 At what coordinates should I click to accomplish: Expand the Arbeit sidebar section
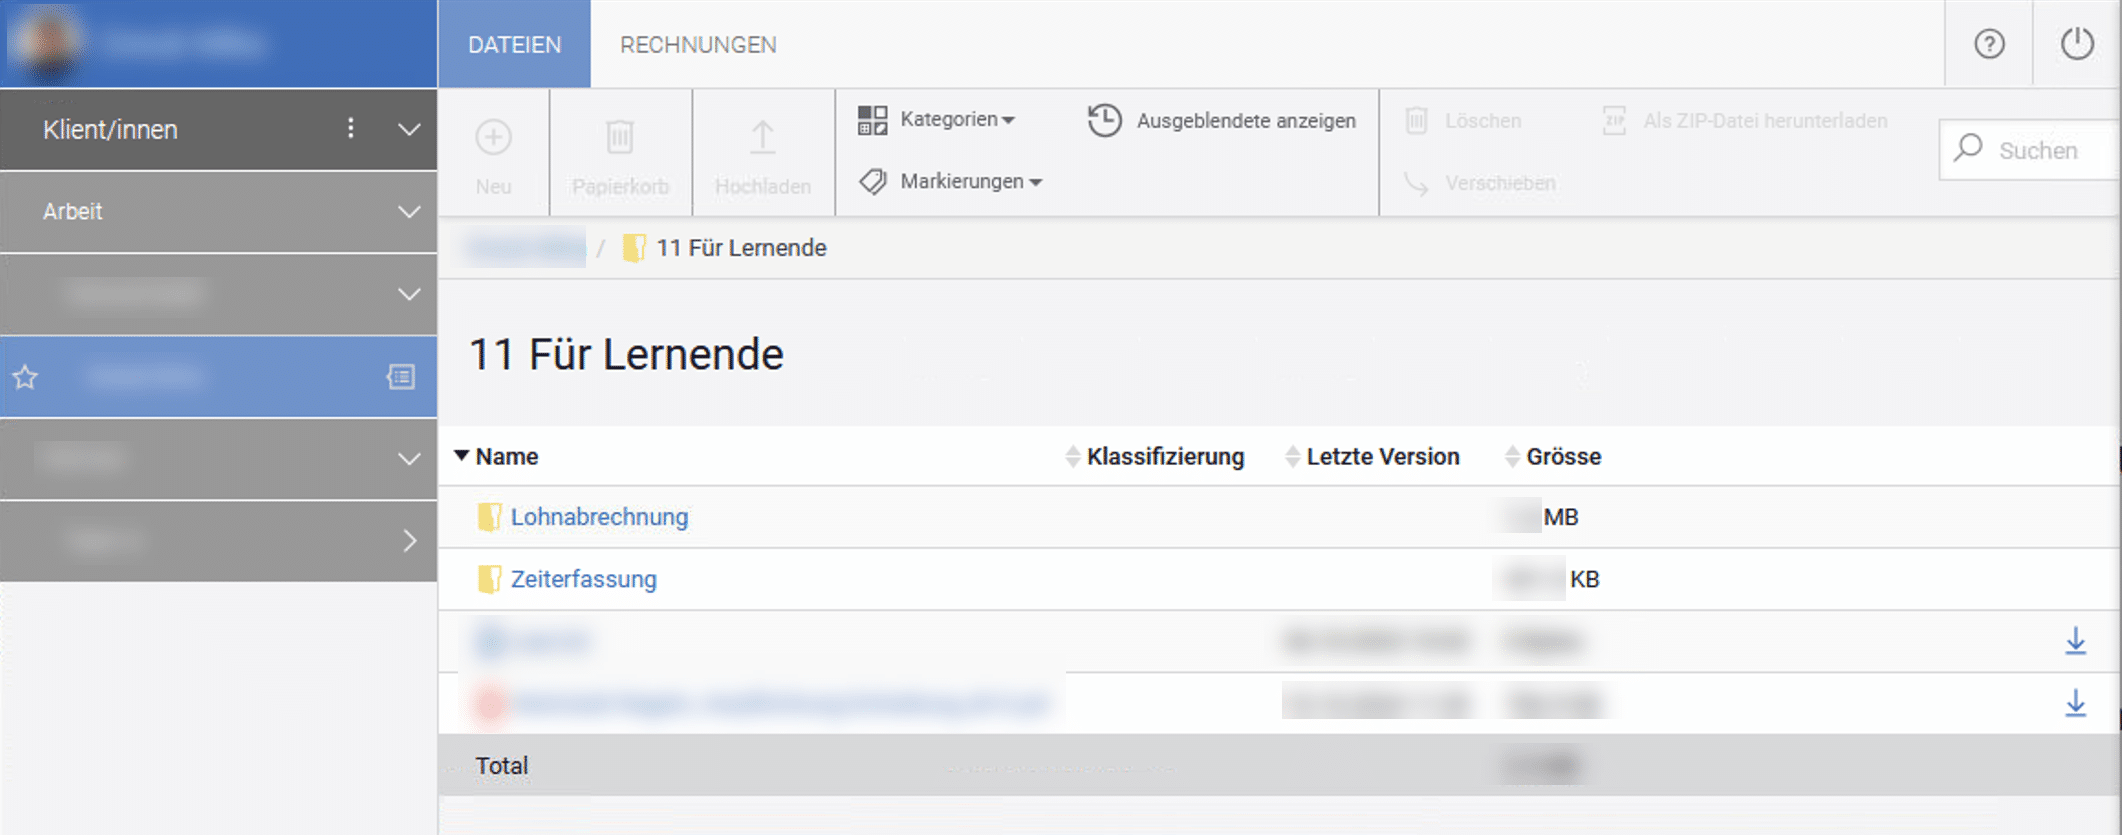coord(409,212)
